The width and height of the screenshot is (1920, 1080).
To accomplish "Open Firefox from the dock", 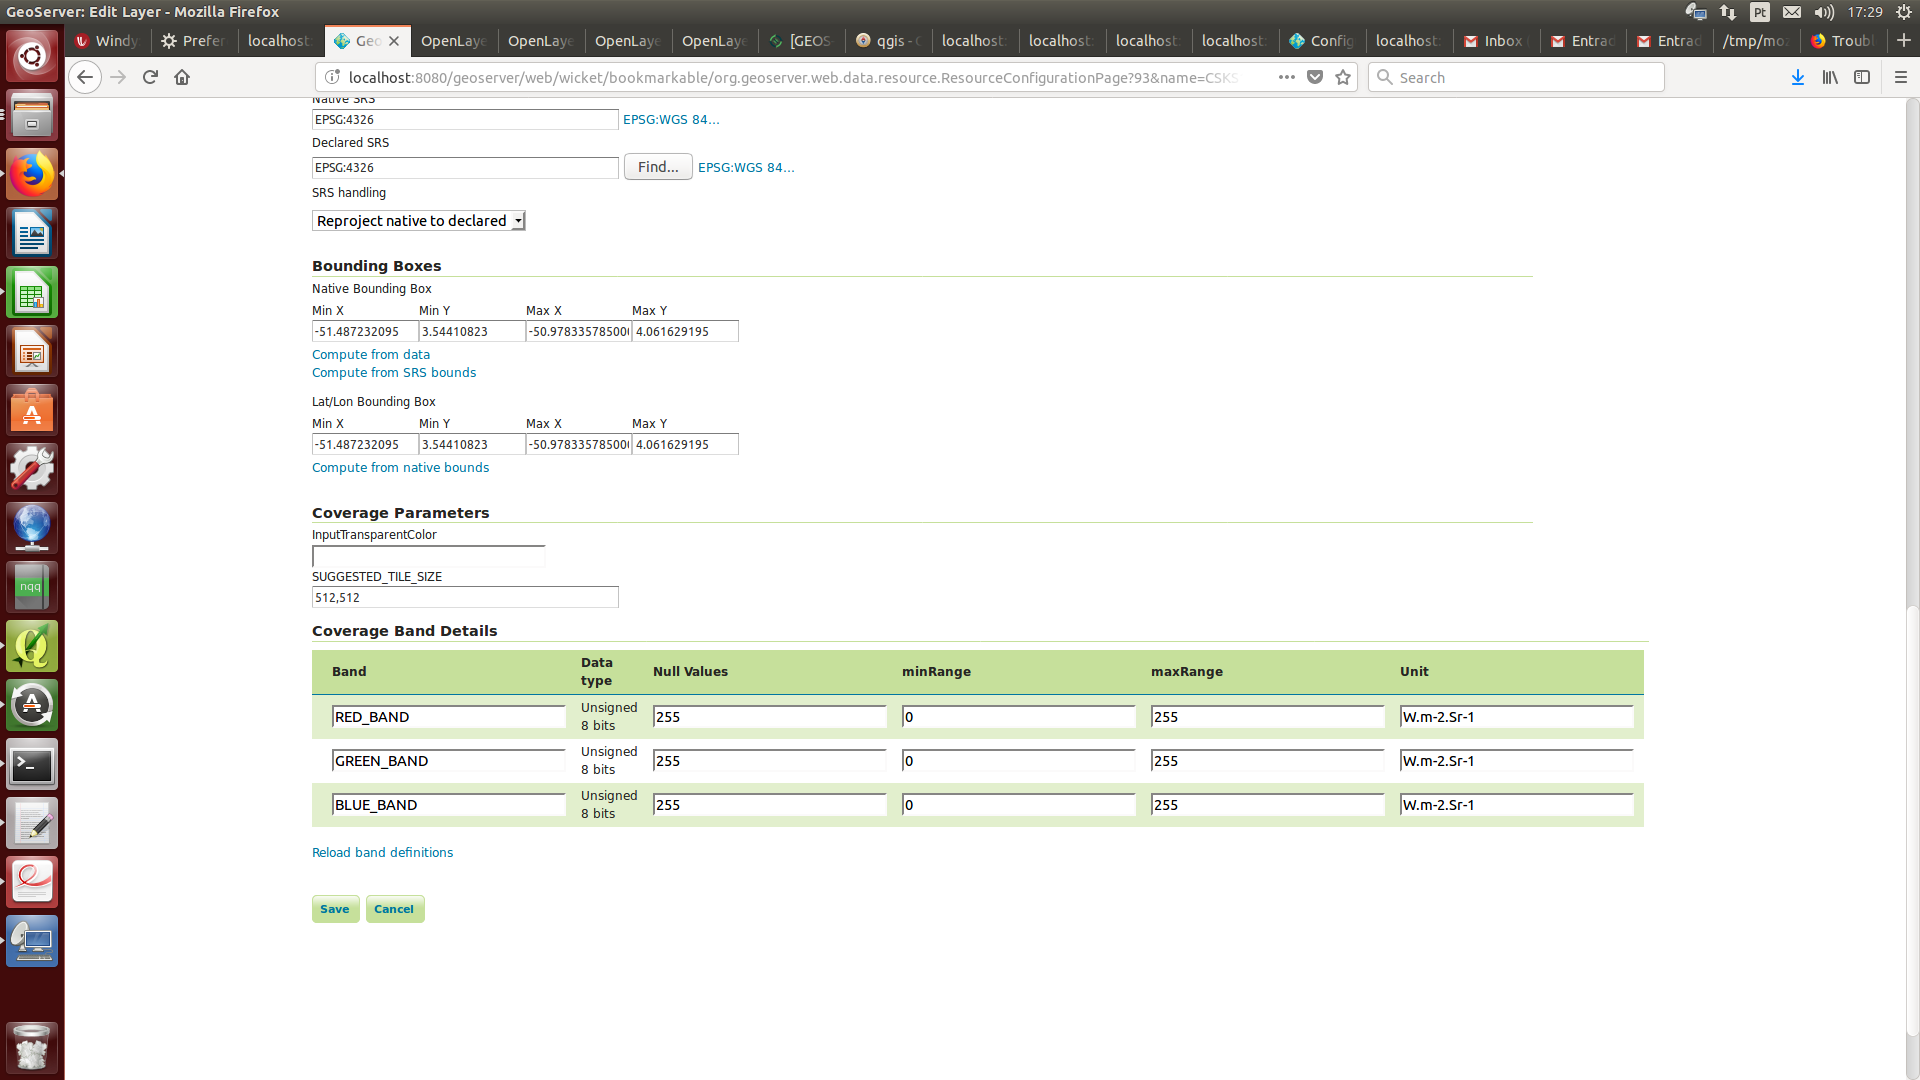I will click(32, 174).
